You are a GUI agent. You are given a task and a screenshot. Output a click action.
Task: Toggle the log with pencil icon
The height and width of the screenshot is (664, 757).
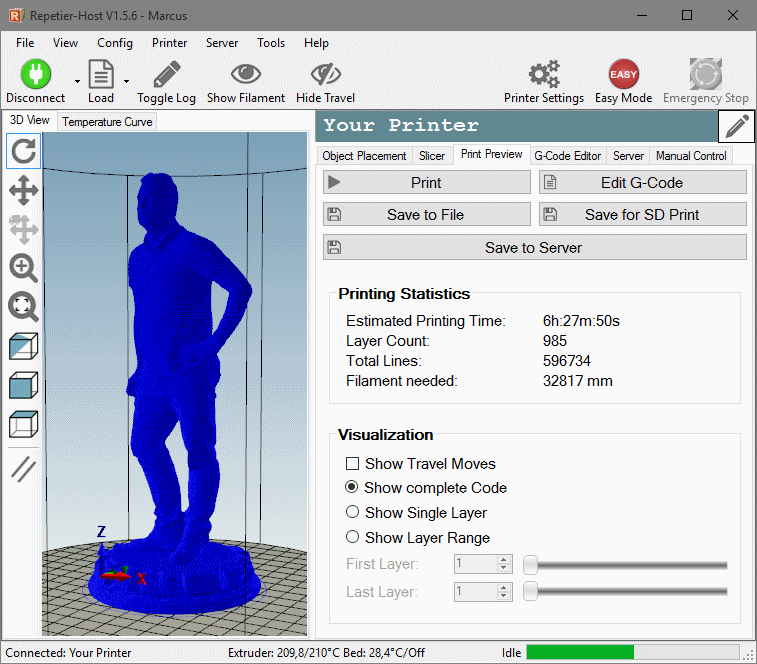tap(167, 74)
